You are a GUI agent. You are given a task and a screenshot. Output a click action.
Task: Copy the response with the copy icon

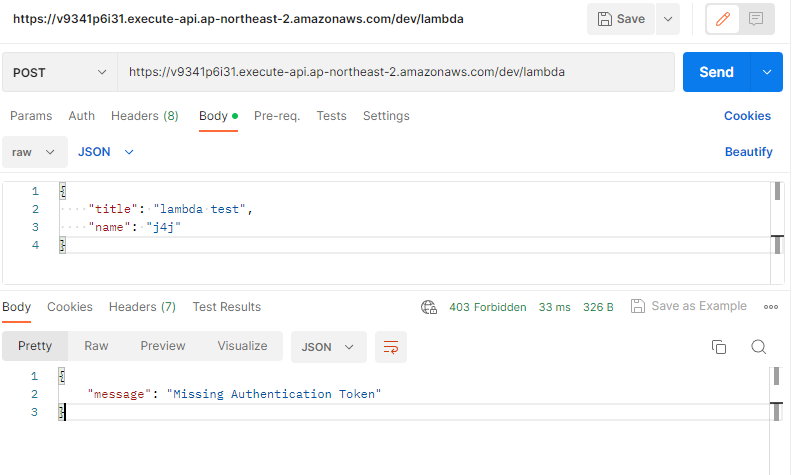(x=719, y=347)
